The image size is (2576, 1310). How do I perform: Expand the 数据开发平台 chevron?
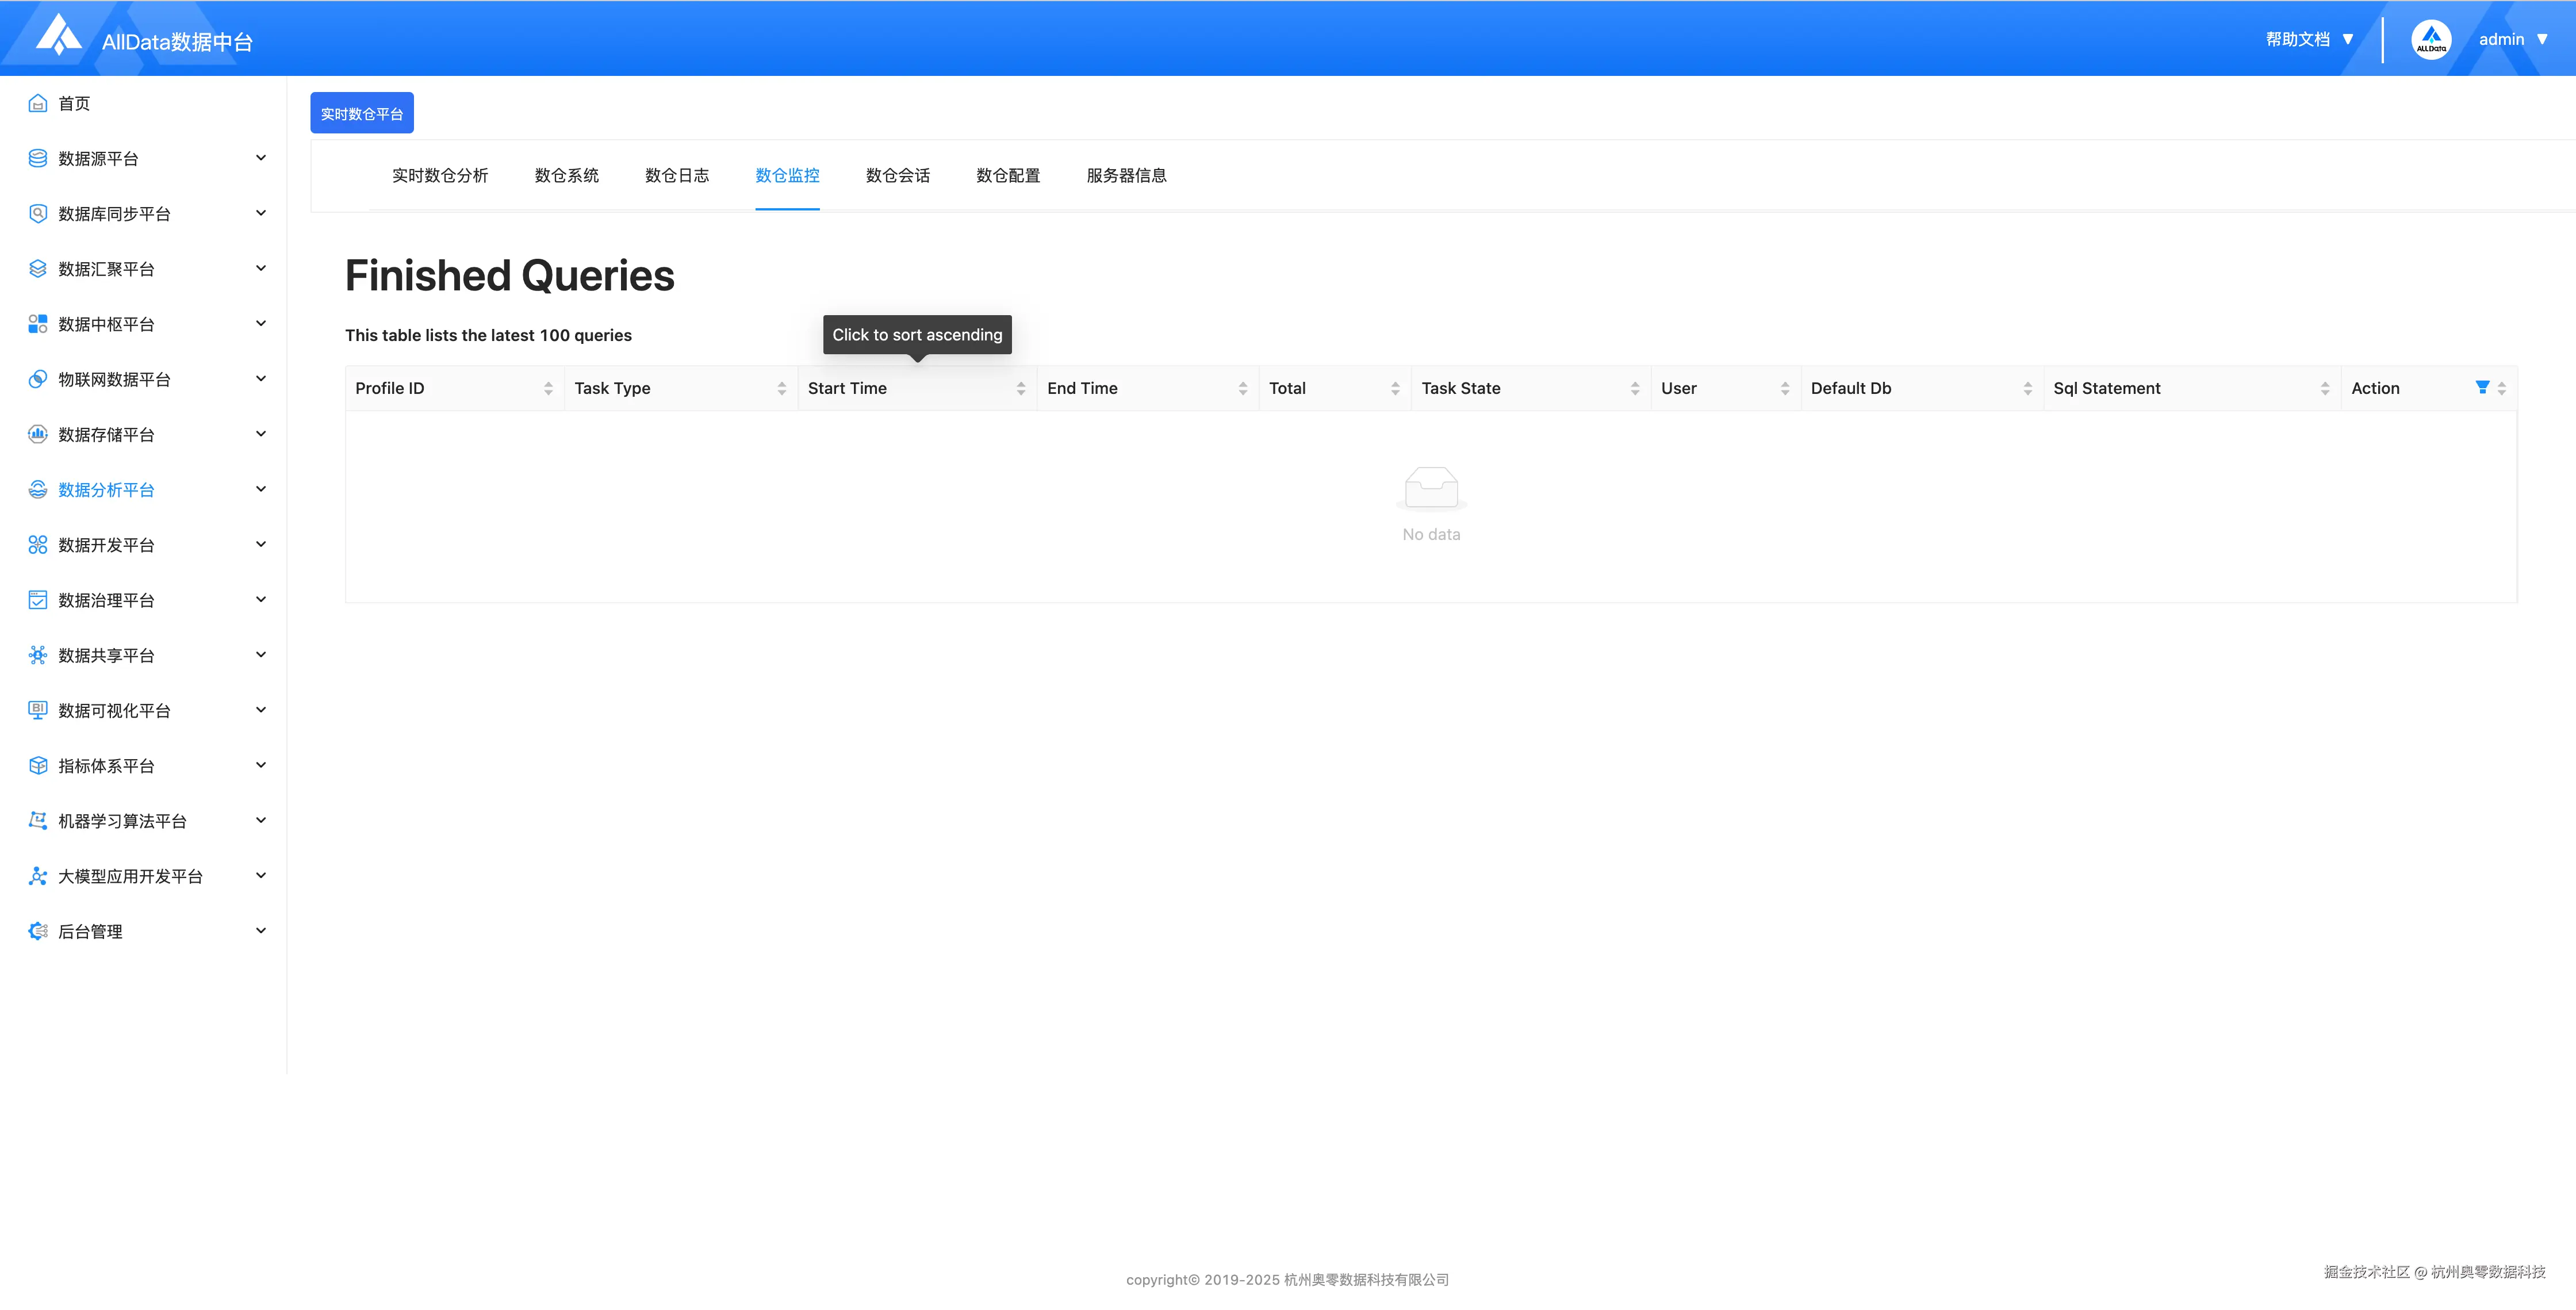click(x=261, y=544)
